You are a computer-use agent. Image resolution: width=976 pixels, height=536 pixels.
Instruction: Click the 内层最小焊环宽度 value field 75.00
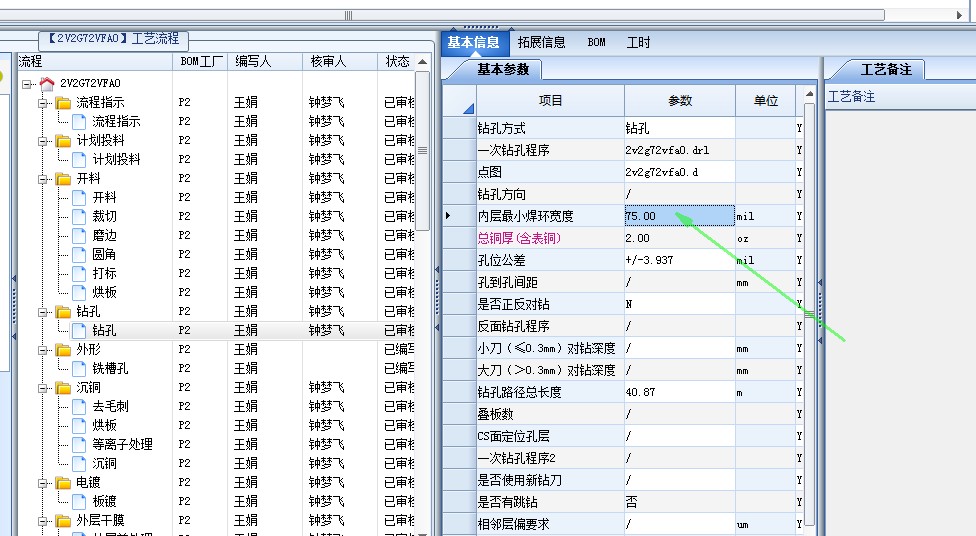(x=680, y=216)
